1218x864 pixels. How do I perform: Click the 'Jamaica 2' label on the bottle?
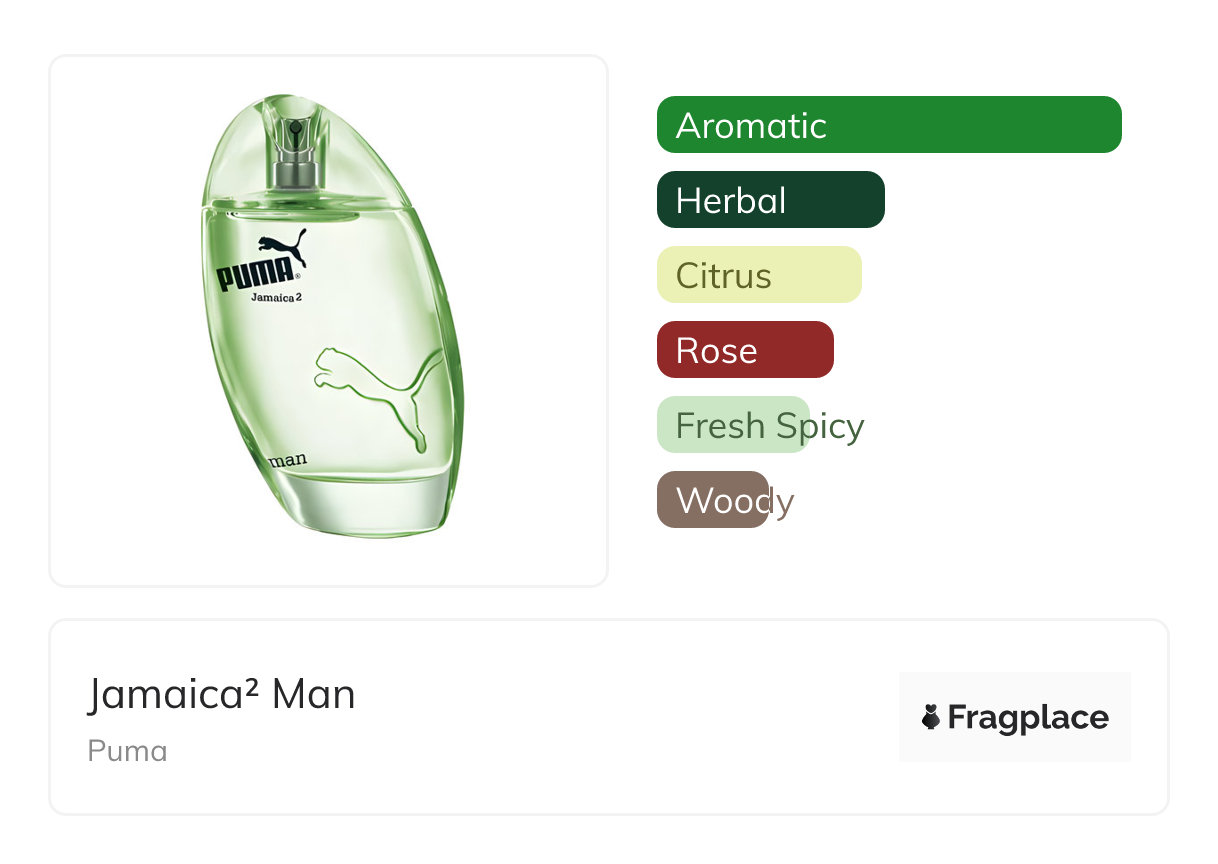pyautogui.click(x=276, y=297)
